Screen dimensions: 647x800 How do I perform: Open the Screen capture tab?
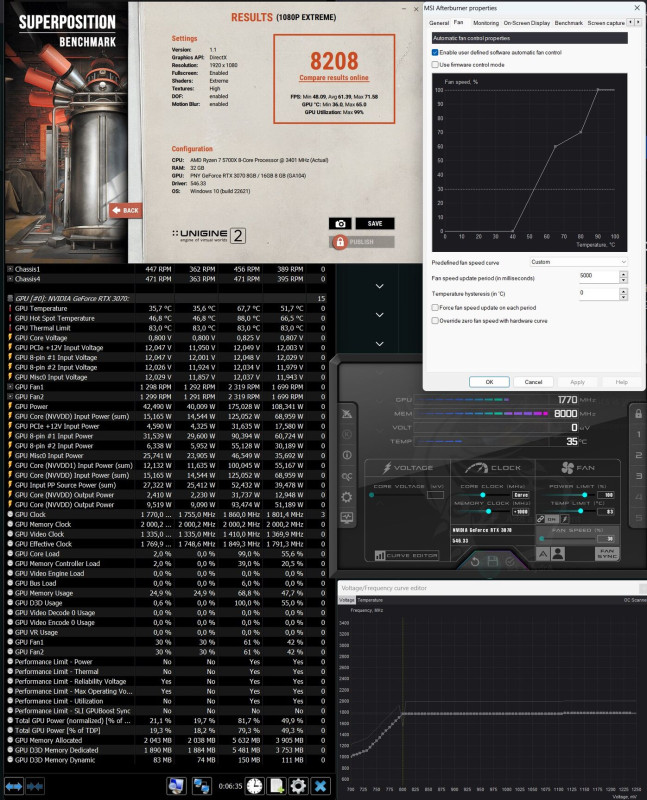point(606,23)
